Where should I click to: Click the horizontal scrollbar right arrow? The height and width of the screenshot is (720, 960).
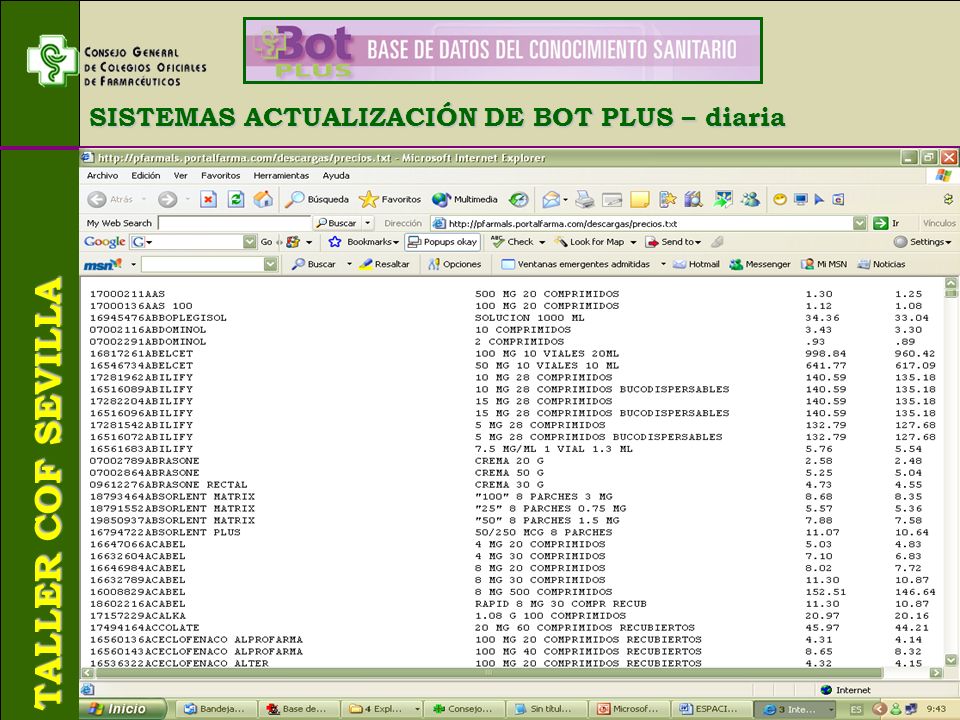[936, 673]
